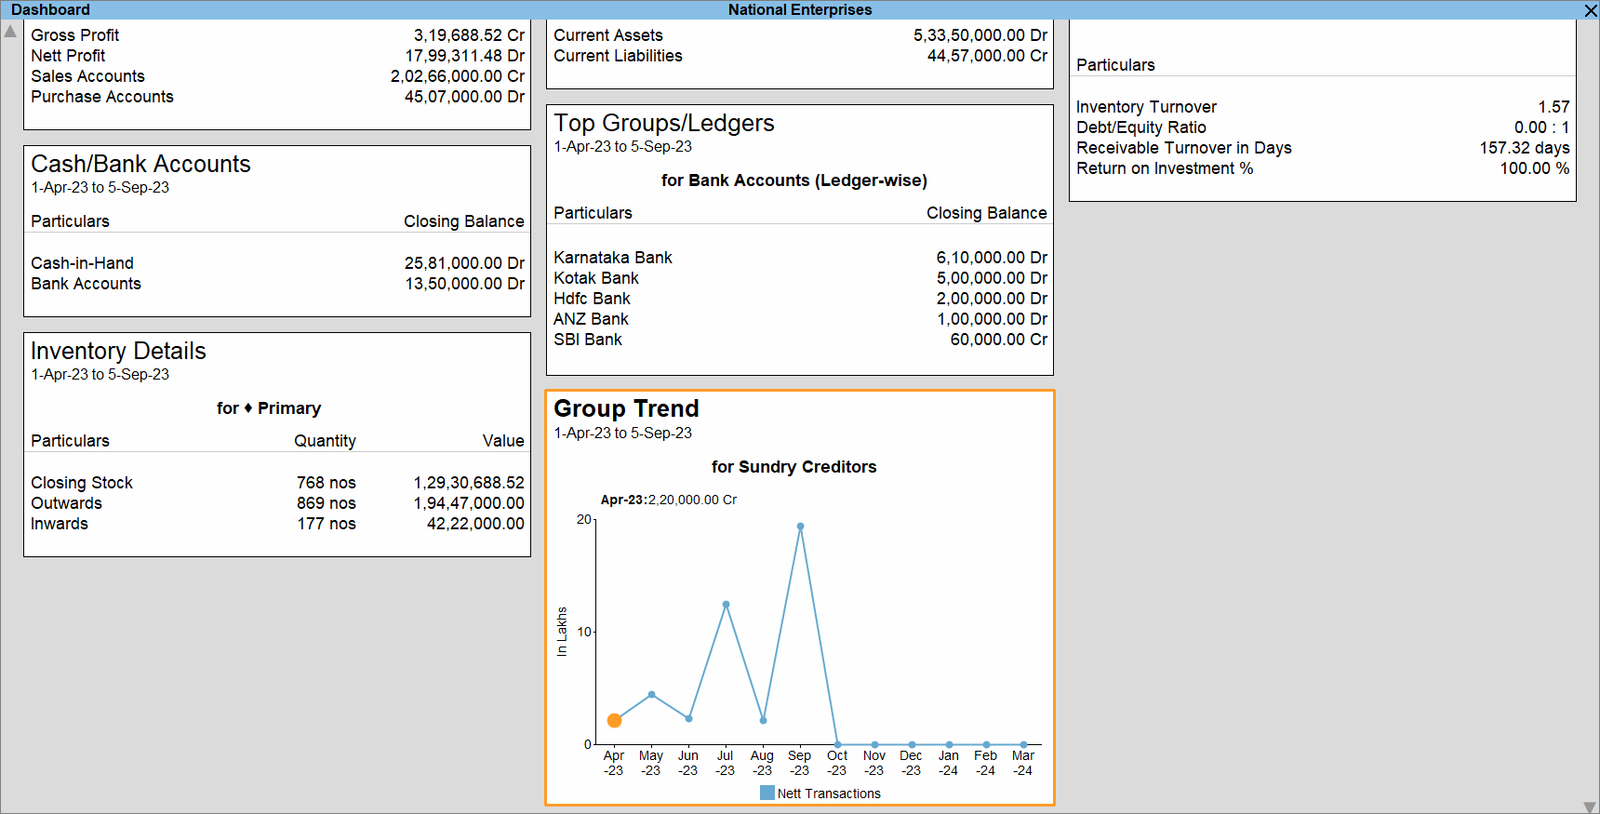Screen dimensions: 1600x814
Task: Click the 'for Sundry Creditors' label
Action: (x=794, y=467)
